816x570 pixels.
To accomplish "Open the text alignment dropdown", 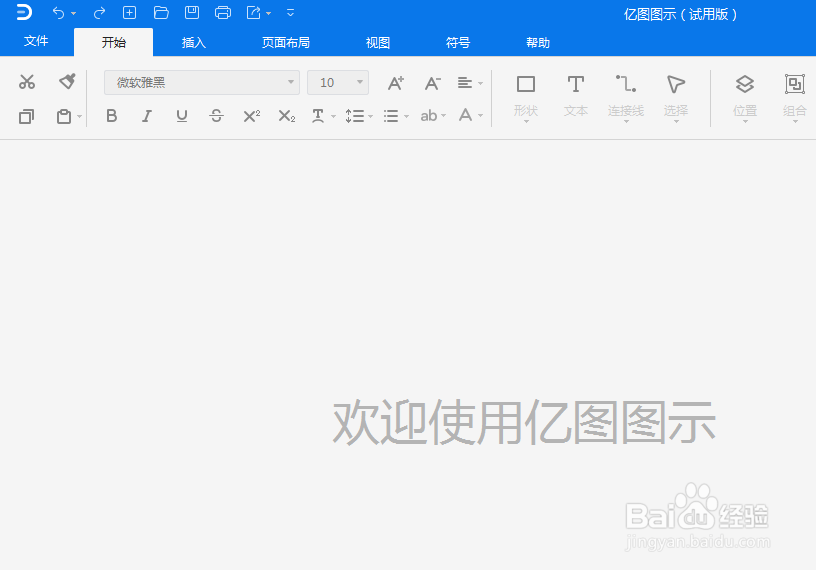I will pos(470,83).
